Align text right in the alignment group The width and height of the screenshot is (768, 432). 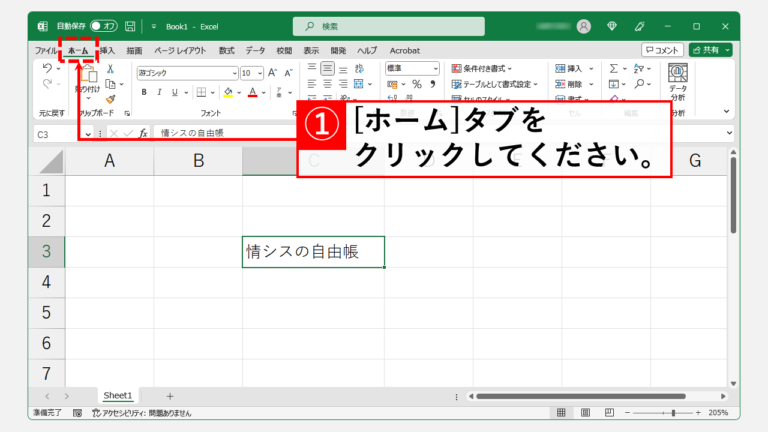coord(343,84)
